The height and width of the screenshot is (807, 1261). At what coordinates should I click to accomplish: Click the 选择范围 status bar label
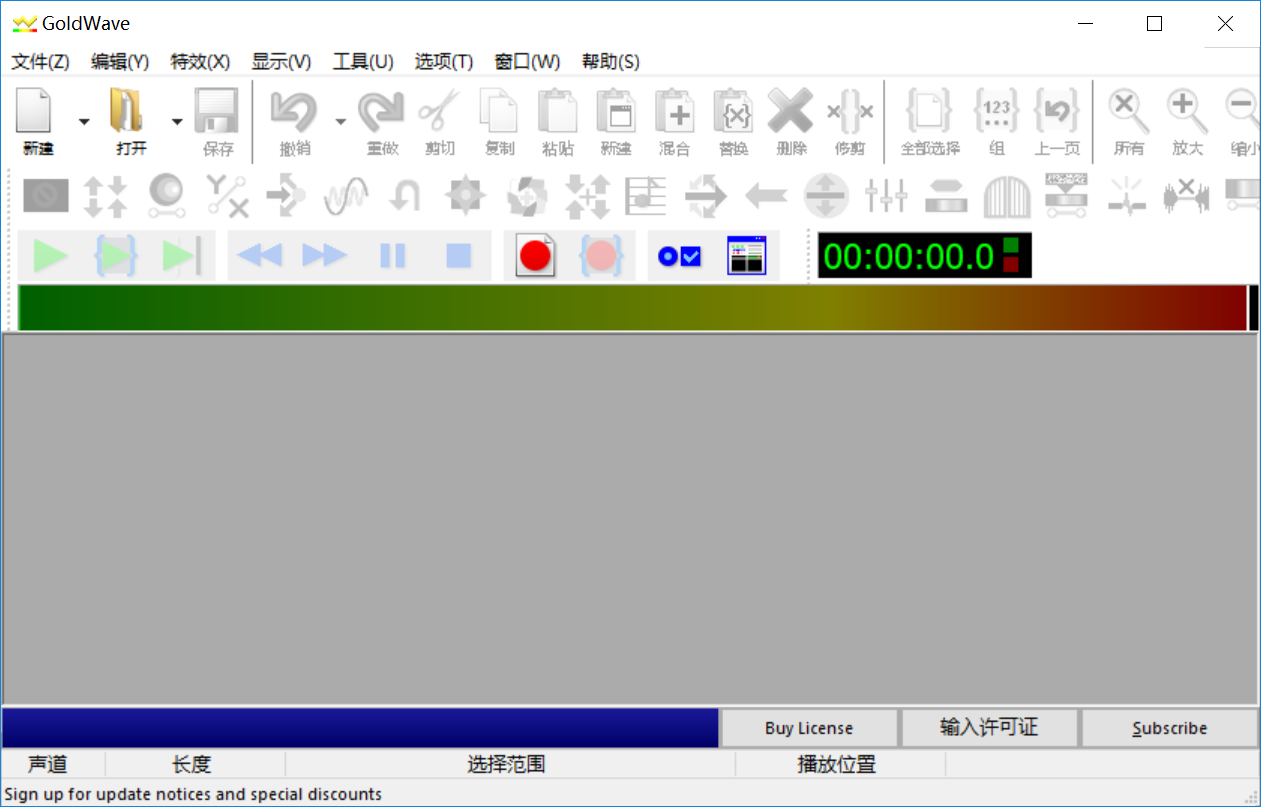coord(506,765)
